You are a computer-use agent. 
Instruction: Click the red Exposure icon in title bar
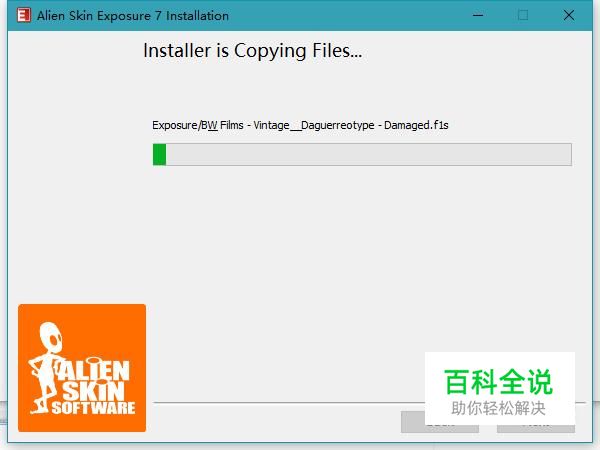coord(24,15)
